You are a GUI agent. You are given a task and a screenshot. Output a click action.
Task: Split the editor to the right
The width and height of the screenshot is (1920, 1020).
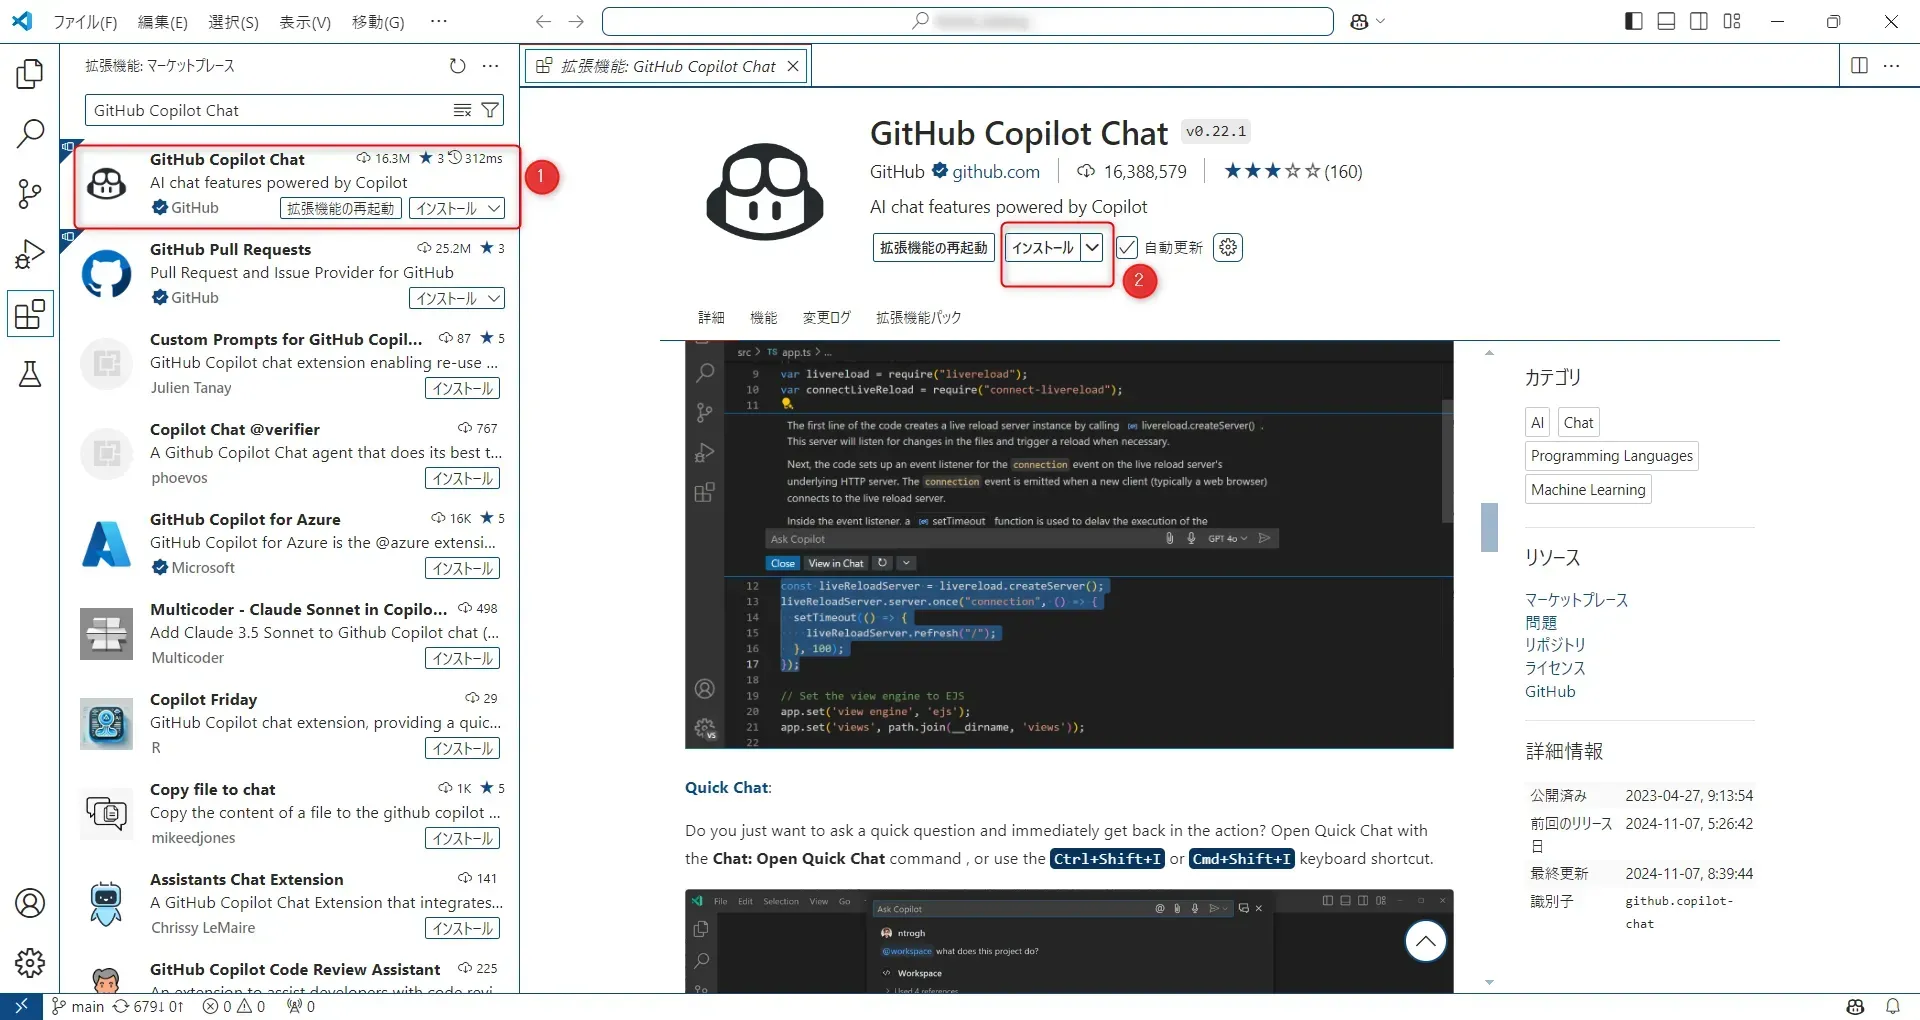(1859, 65)
